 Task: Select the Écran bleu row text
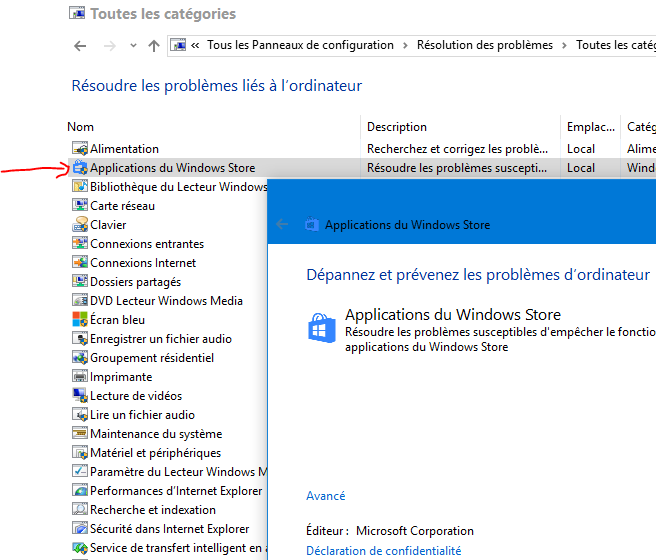point(117,320)
